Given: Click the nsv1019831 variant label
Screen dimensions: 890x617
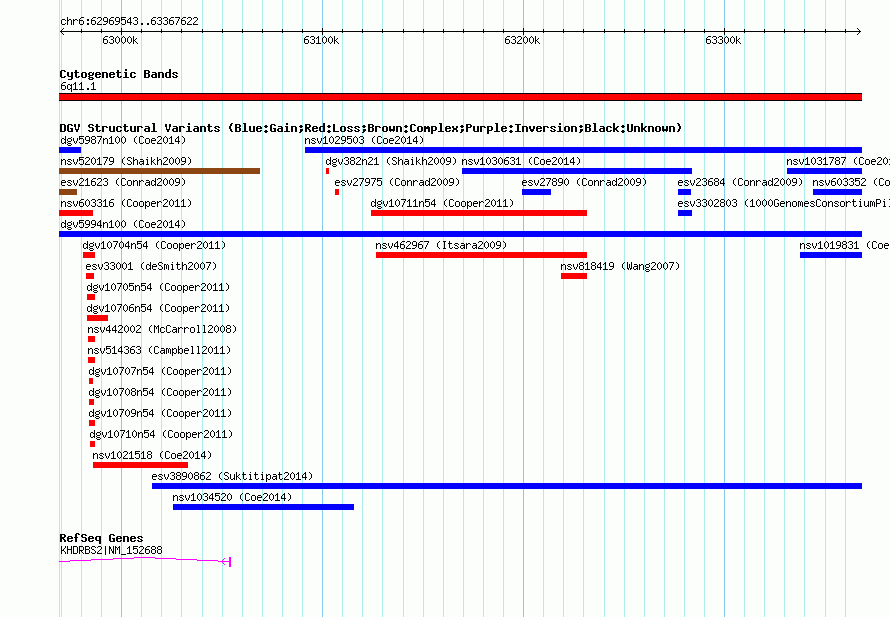Looking at the screenshot, I should 845,245.
